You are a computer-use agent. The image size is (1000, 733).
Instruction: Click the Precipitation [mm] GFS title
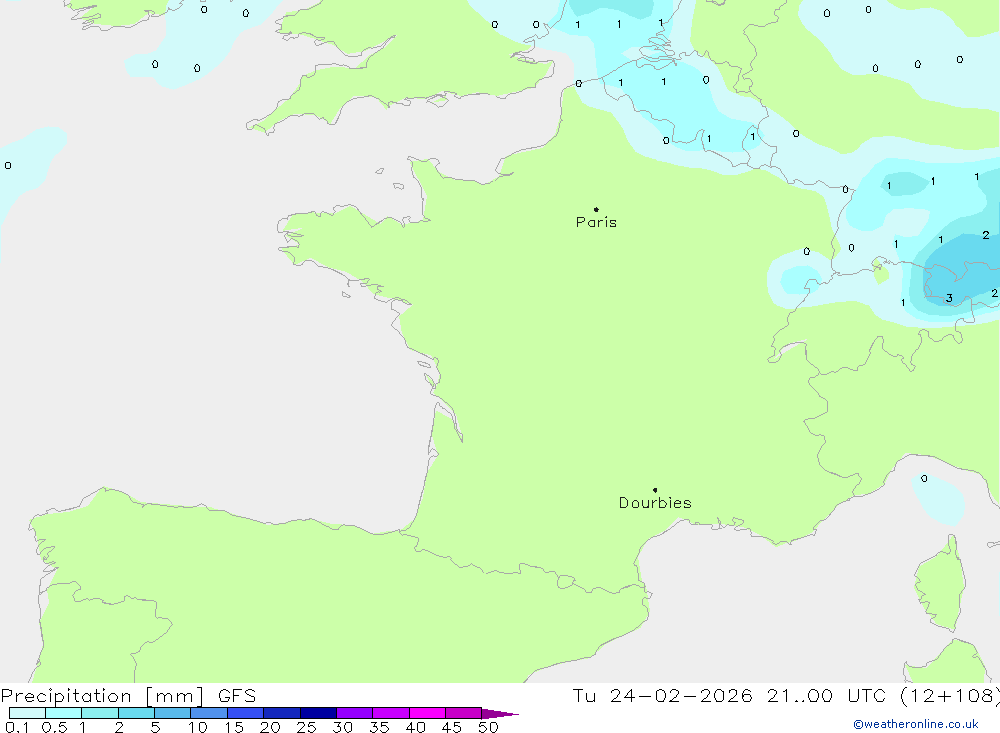128,695
